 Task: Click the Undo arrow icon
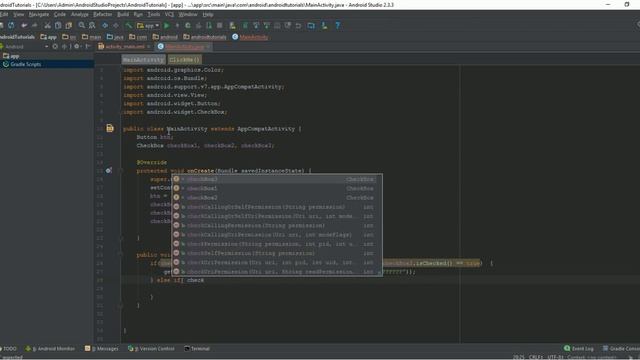point(24,25)
